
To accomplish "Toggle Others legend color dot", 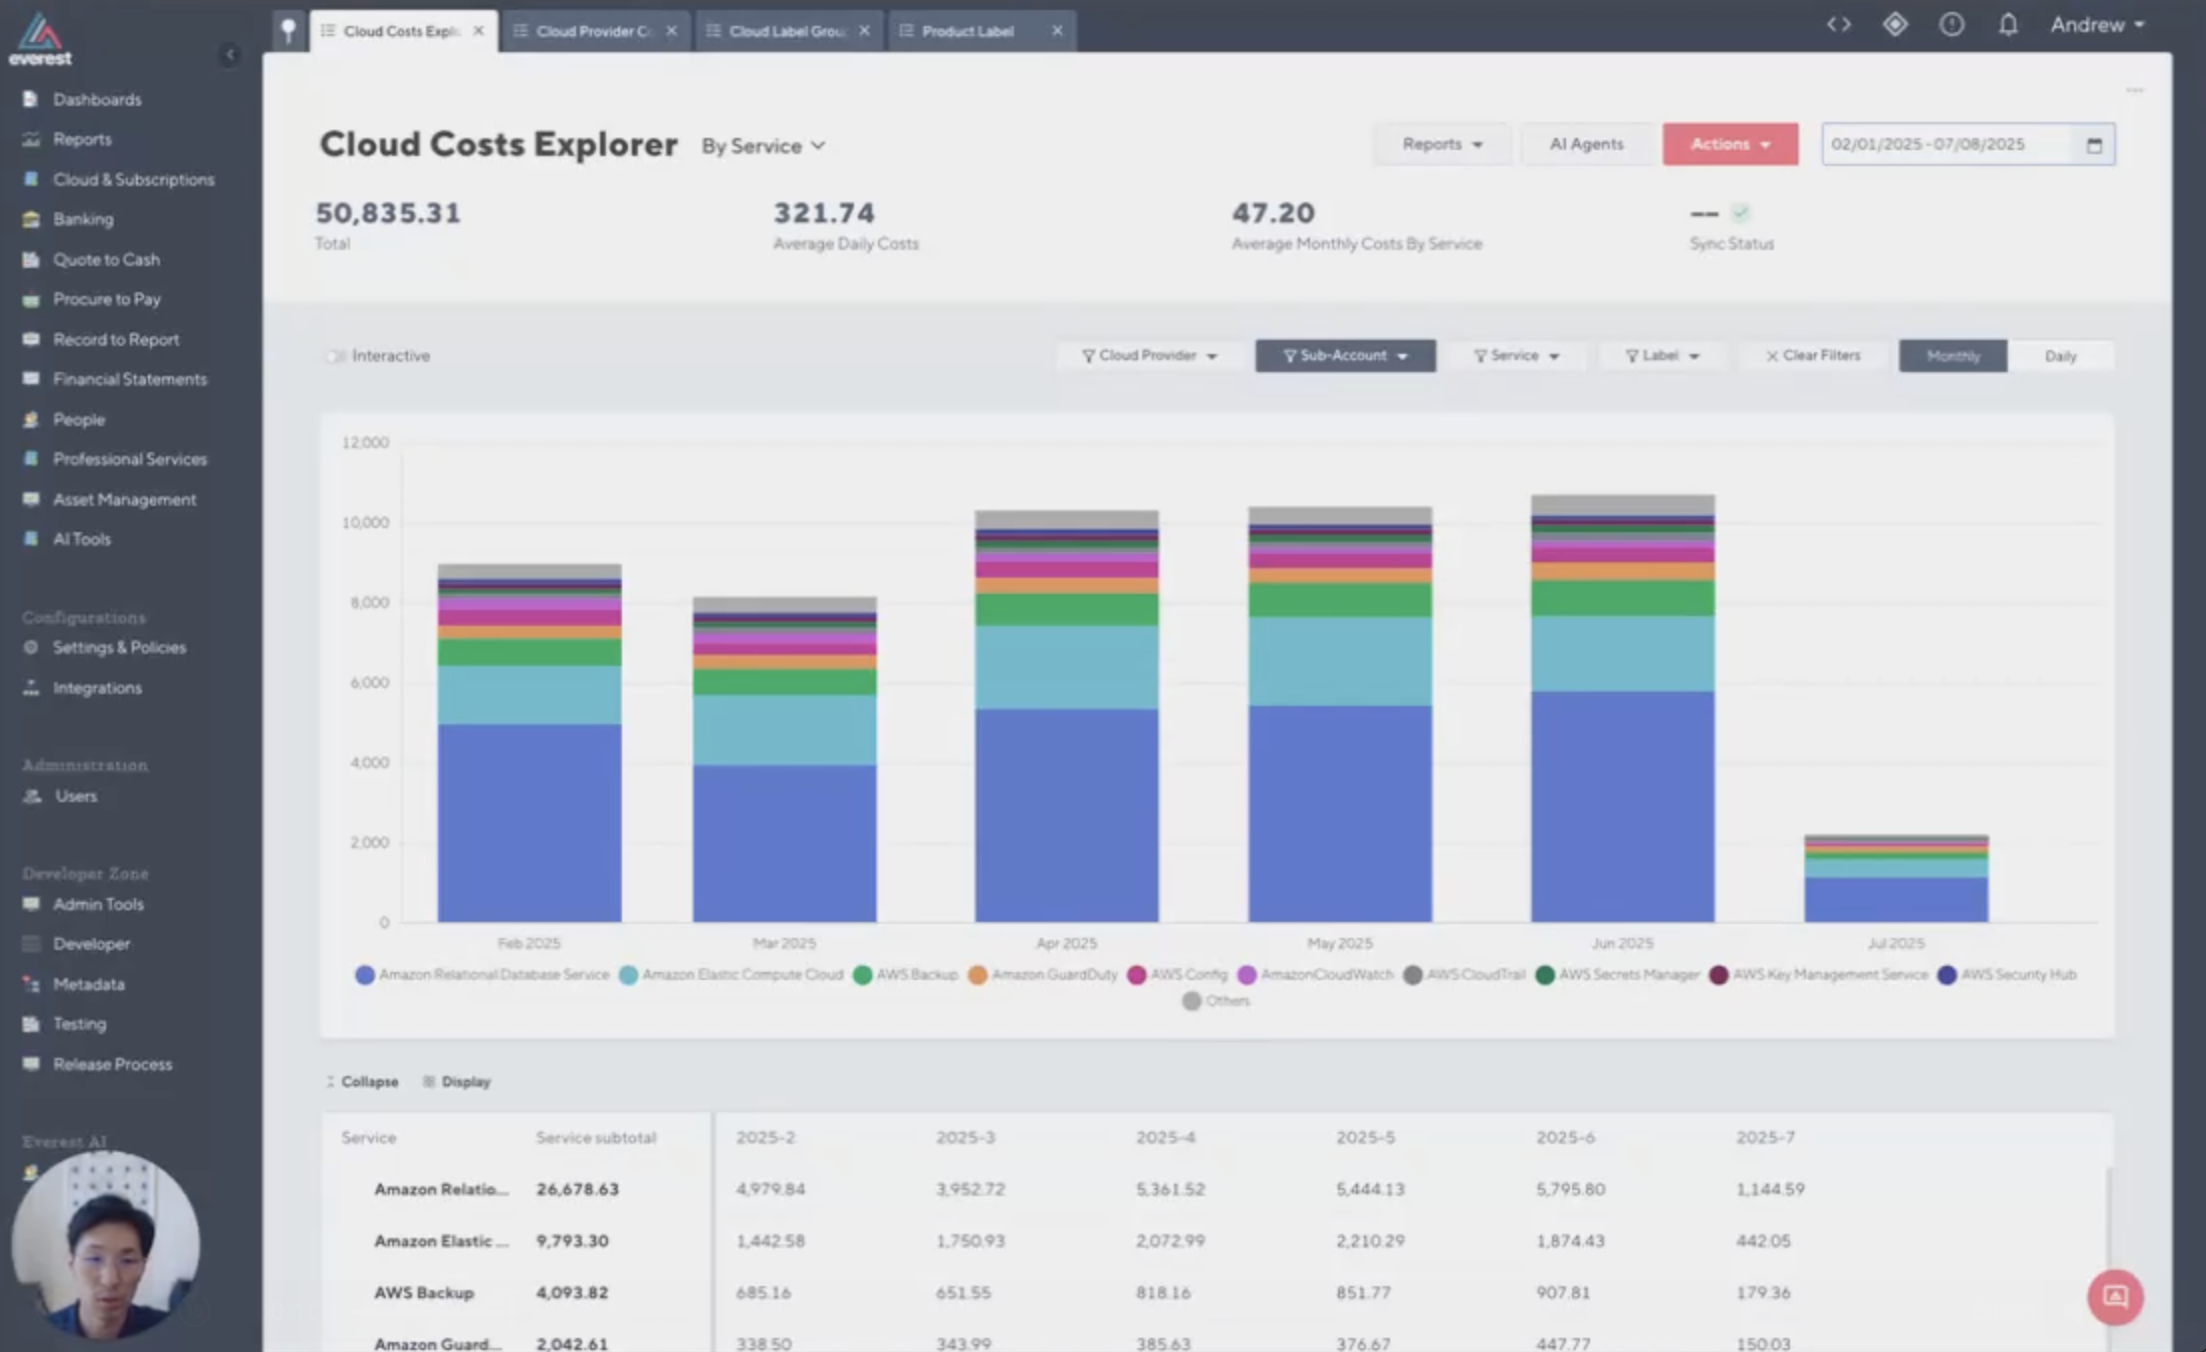I will tap(1191, 1000).
